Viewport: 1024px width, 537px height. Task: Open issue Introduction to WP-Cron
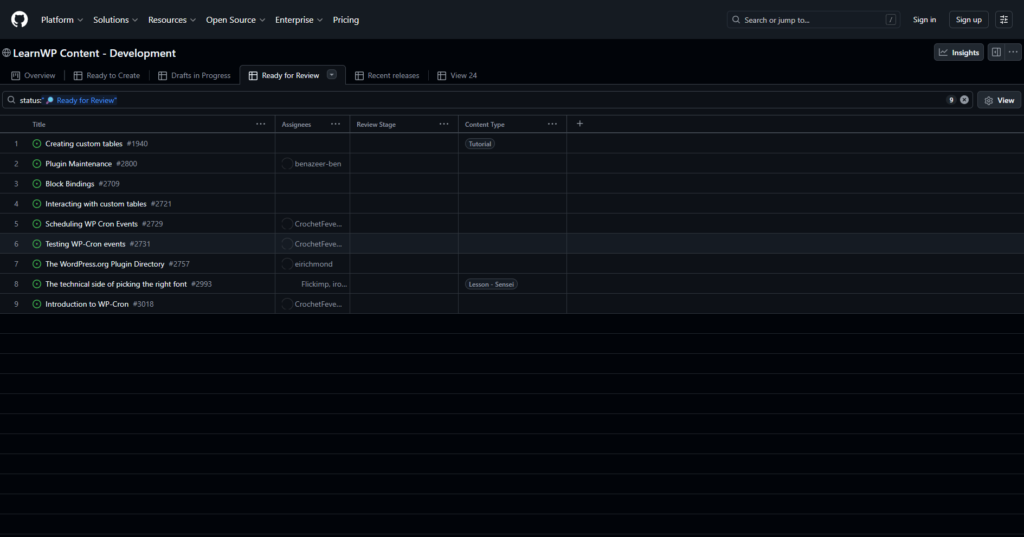point(87,304)
